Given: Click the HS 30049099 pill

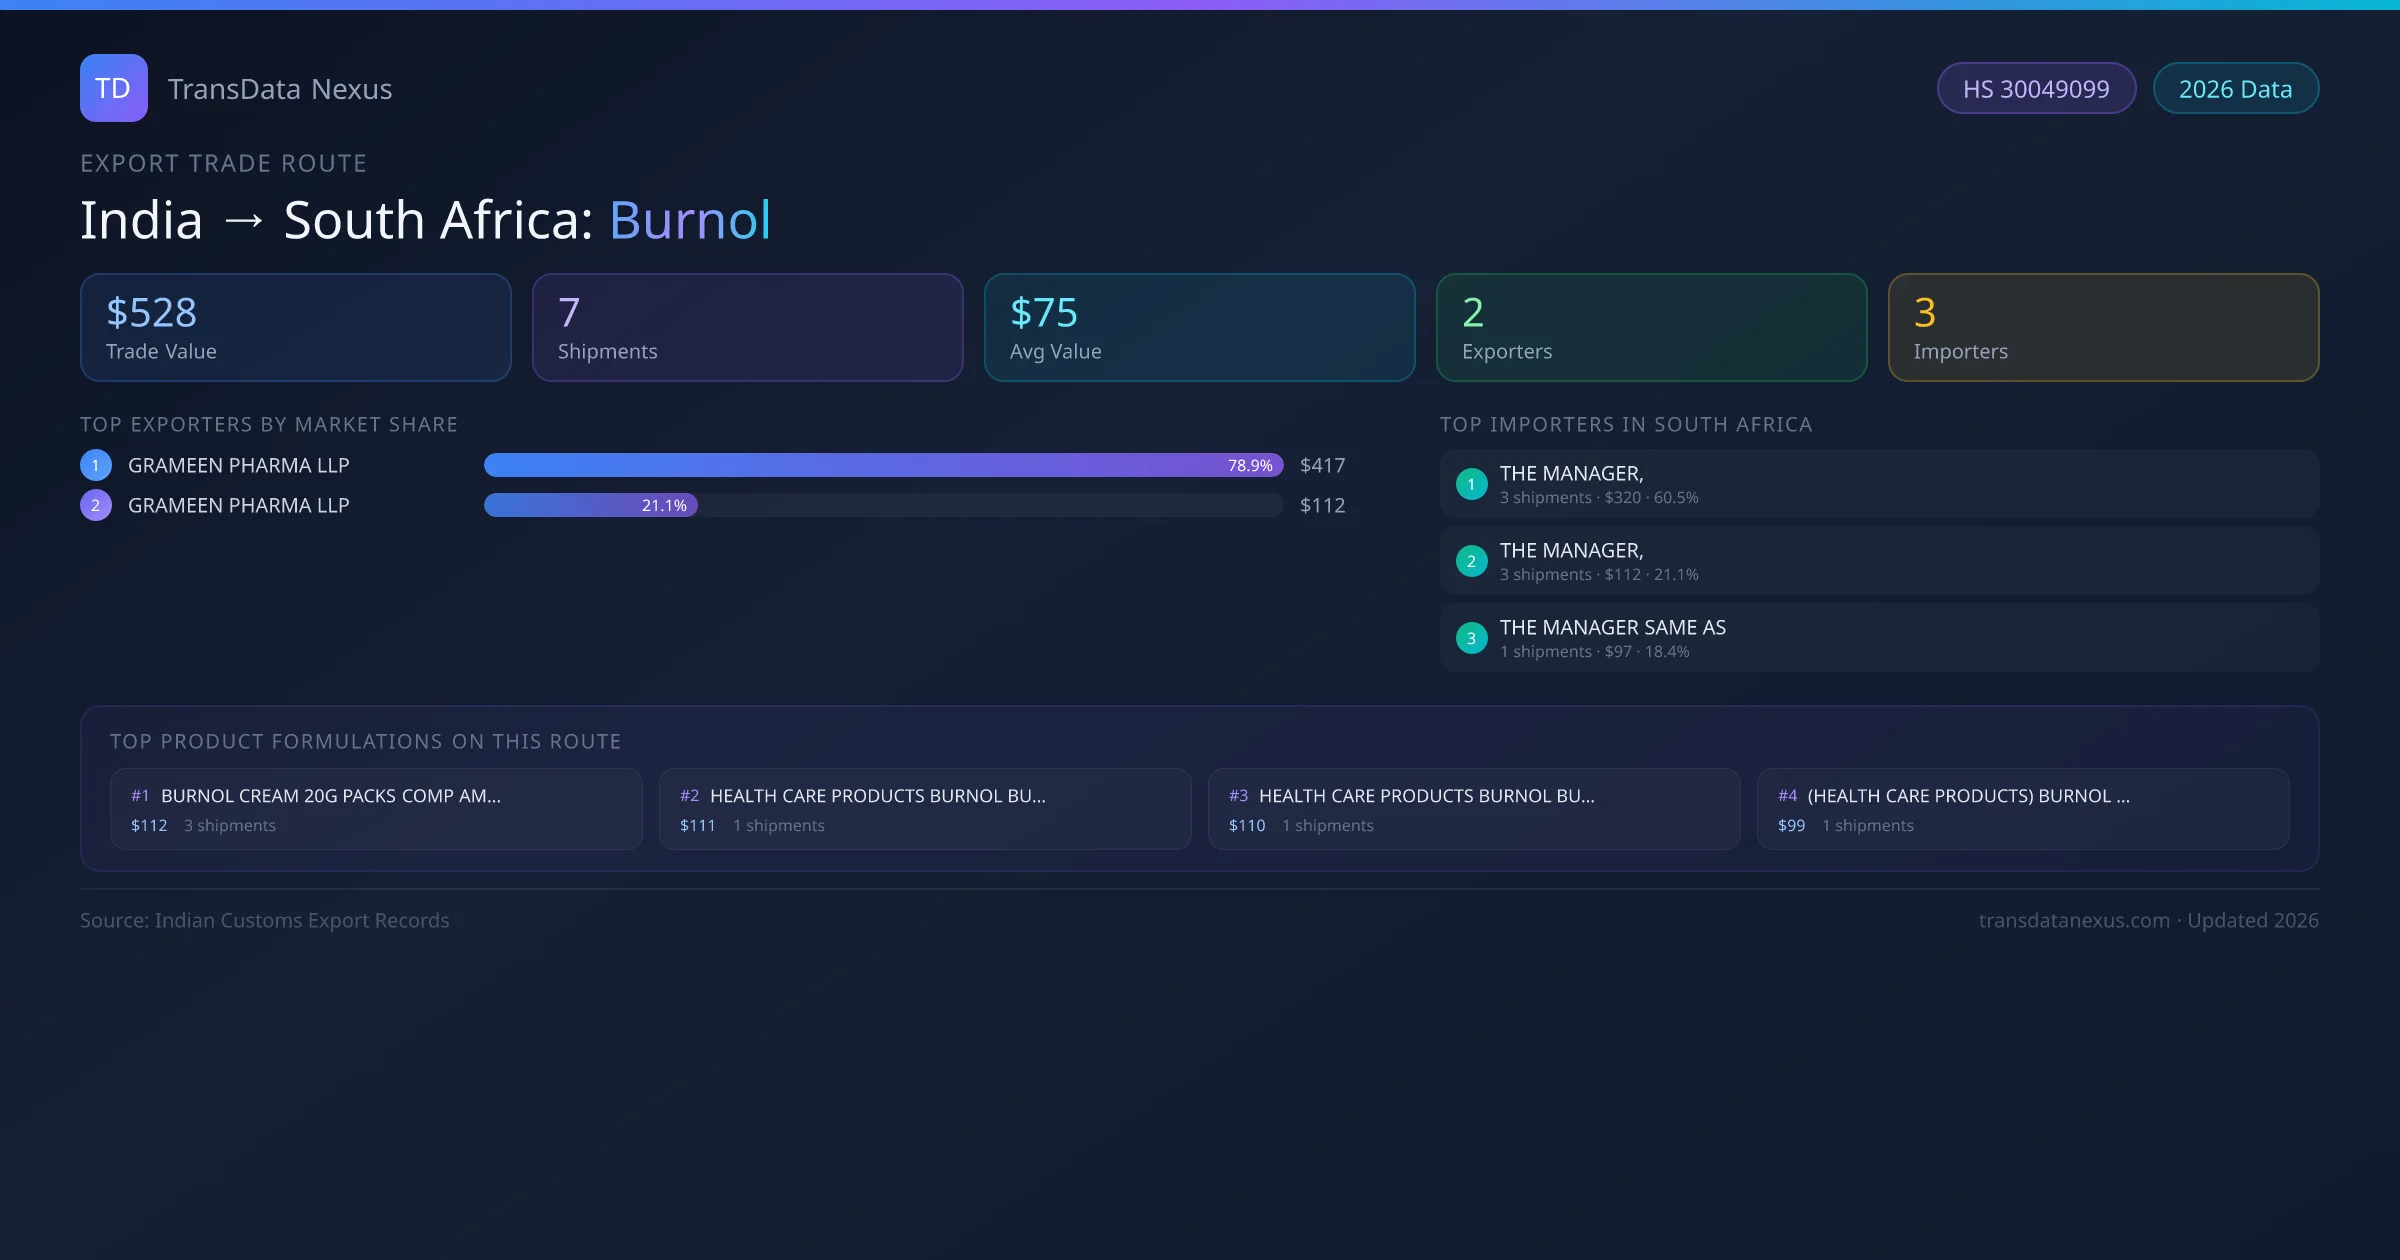Looking at the screenshot, I should 2035,89.
